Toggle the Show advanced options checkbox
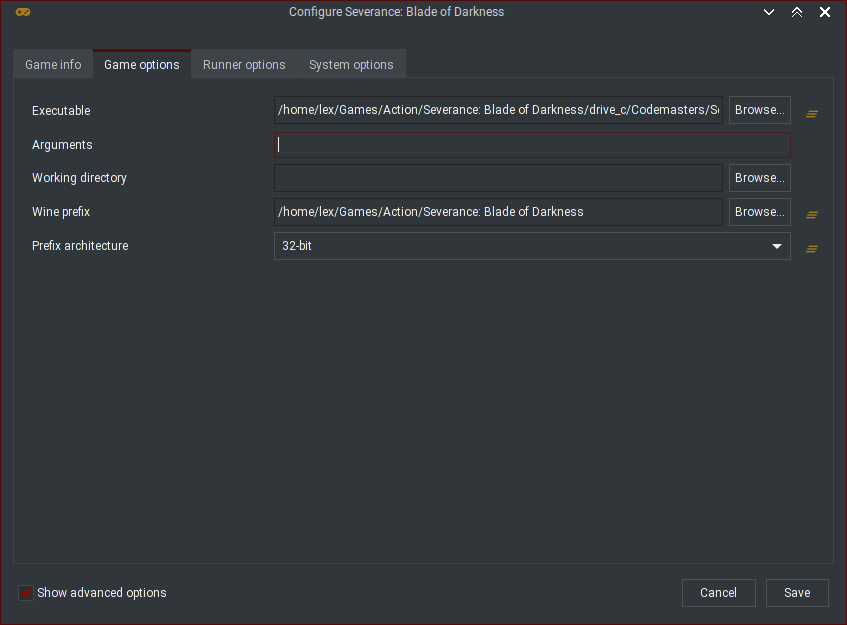Screen dimensions: 847x625 coord(26,593)
